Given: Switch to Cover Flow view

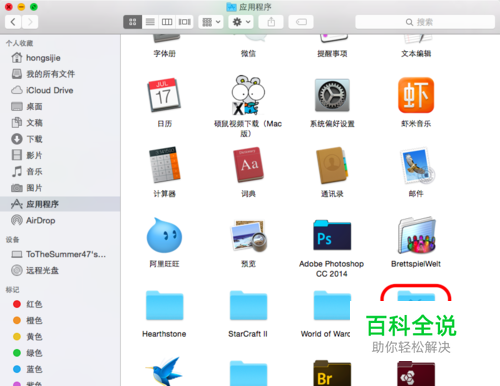Looking at the screenshot, I should [x=184, y=22].
